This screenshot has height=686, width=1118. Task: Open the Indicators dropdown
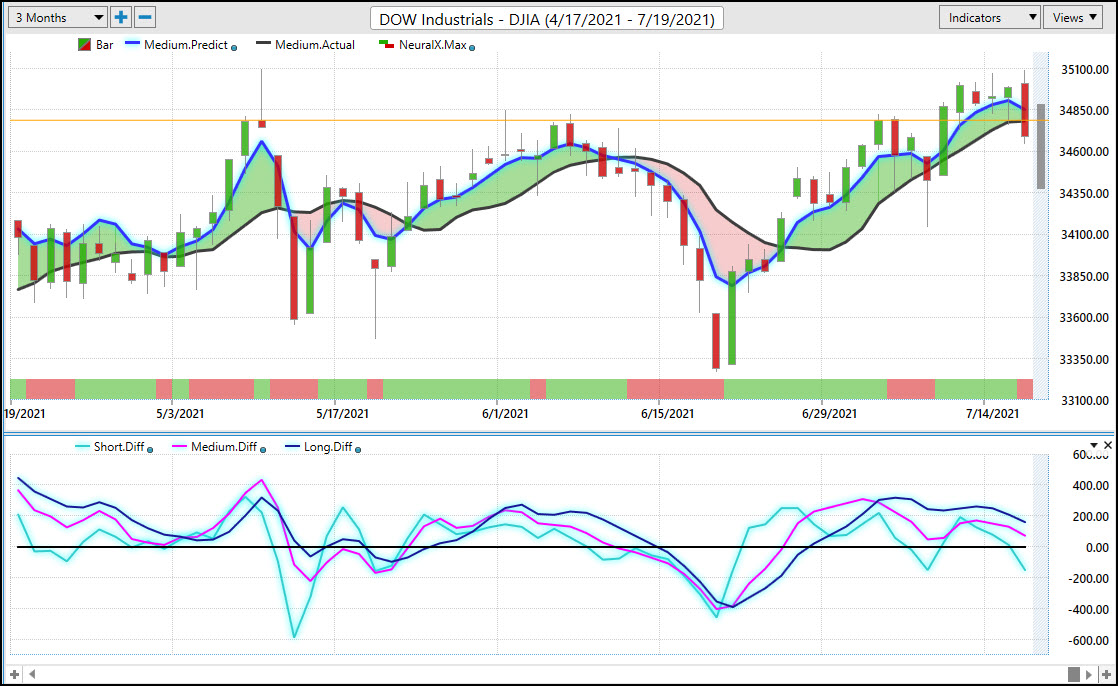tap(990, 18)
